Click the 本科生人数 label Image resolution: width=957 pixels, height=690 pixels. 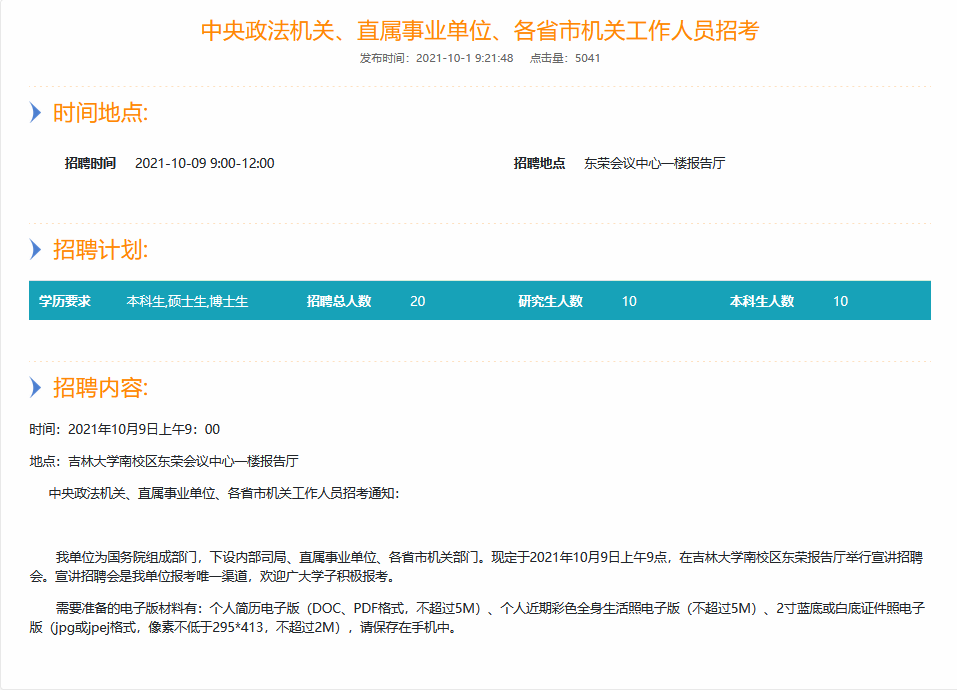click(762, 301)
